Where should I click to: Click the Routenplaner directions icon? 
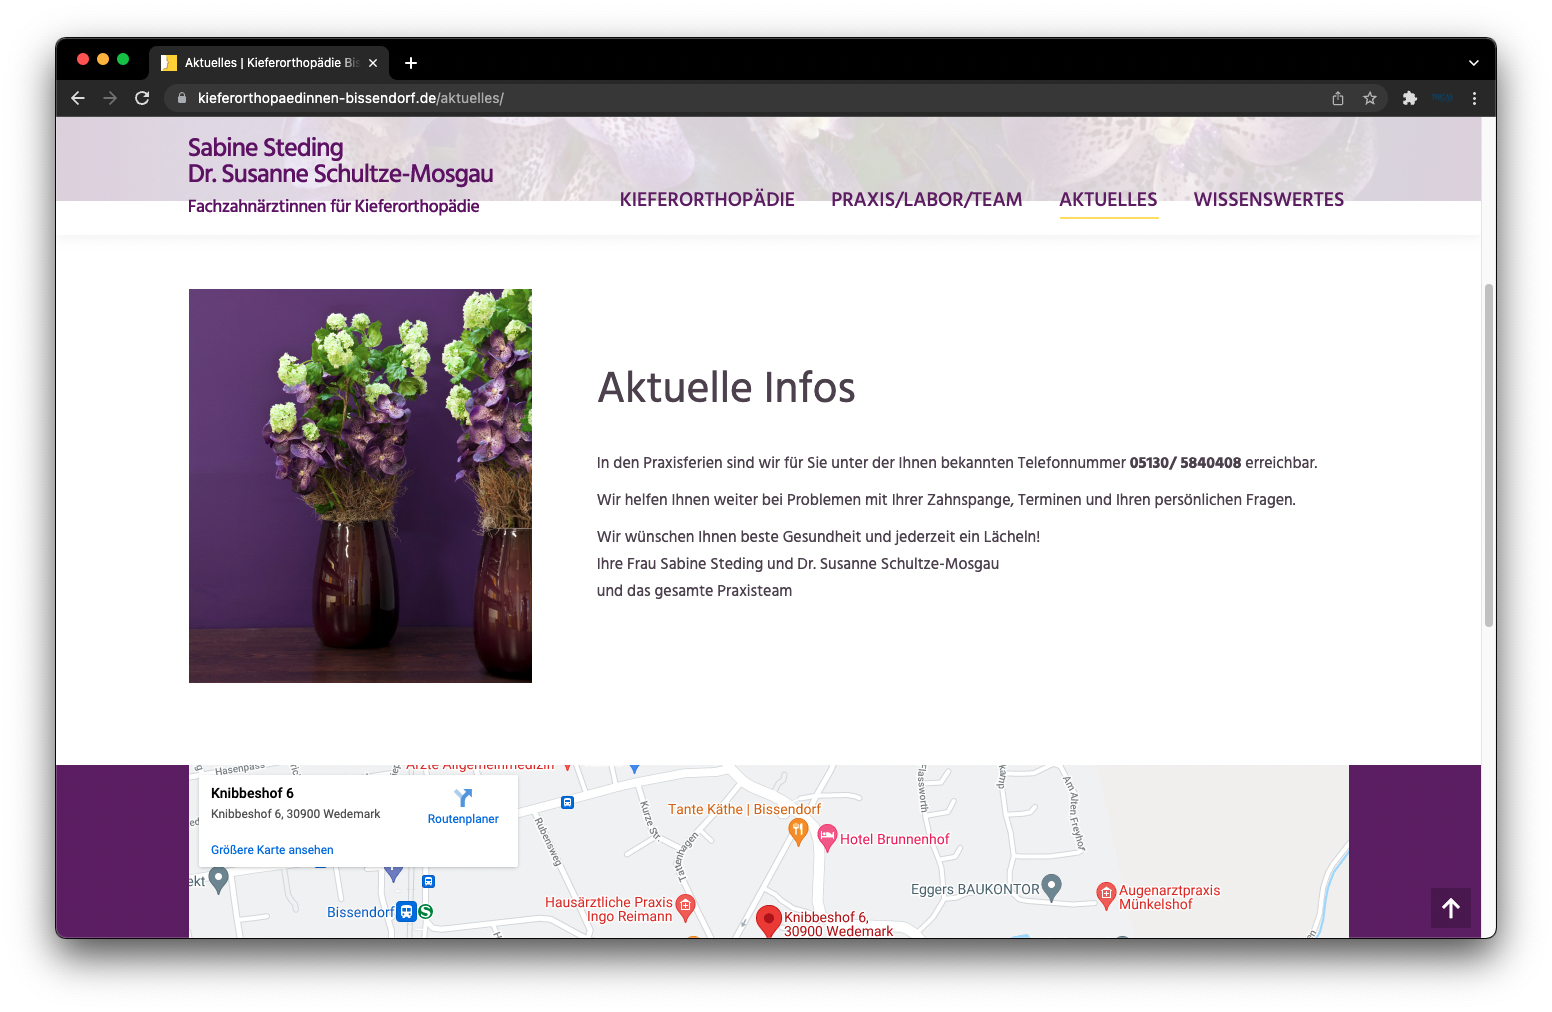[x=463, y=798]
